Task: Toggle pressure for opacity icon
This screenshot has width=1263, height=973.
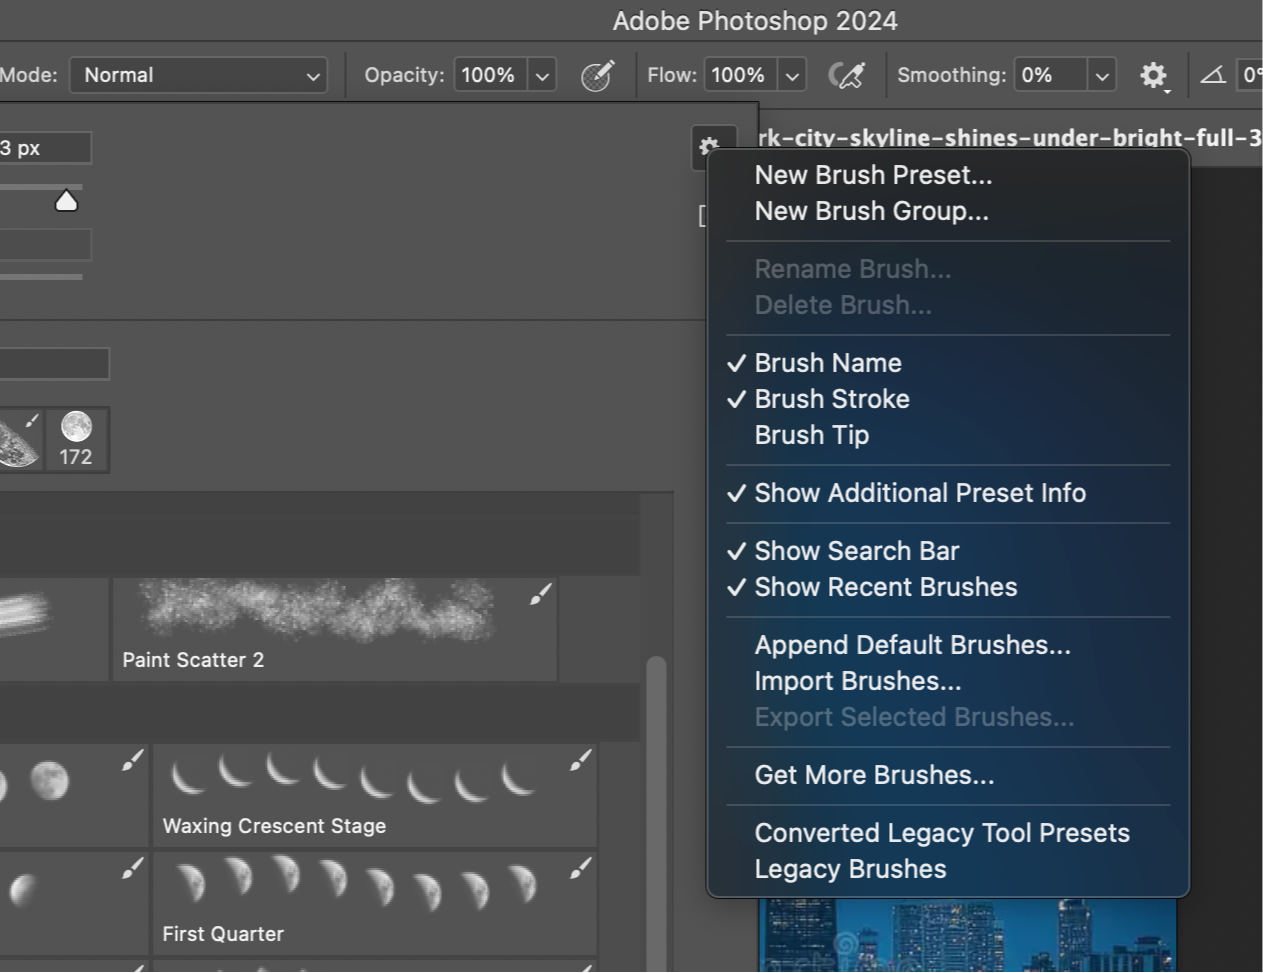Action: (x=598, y=75)
